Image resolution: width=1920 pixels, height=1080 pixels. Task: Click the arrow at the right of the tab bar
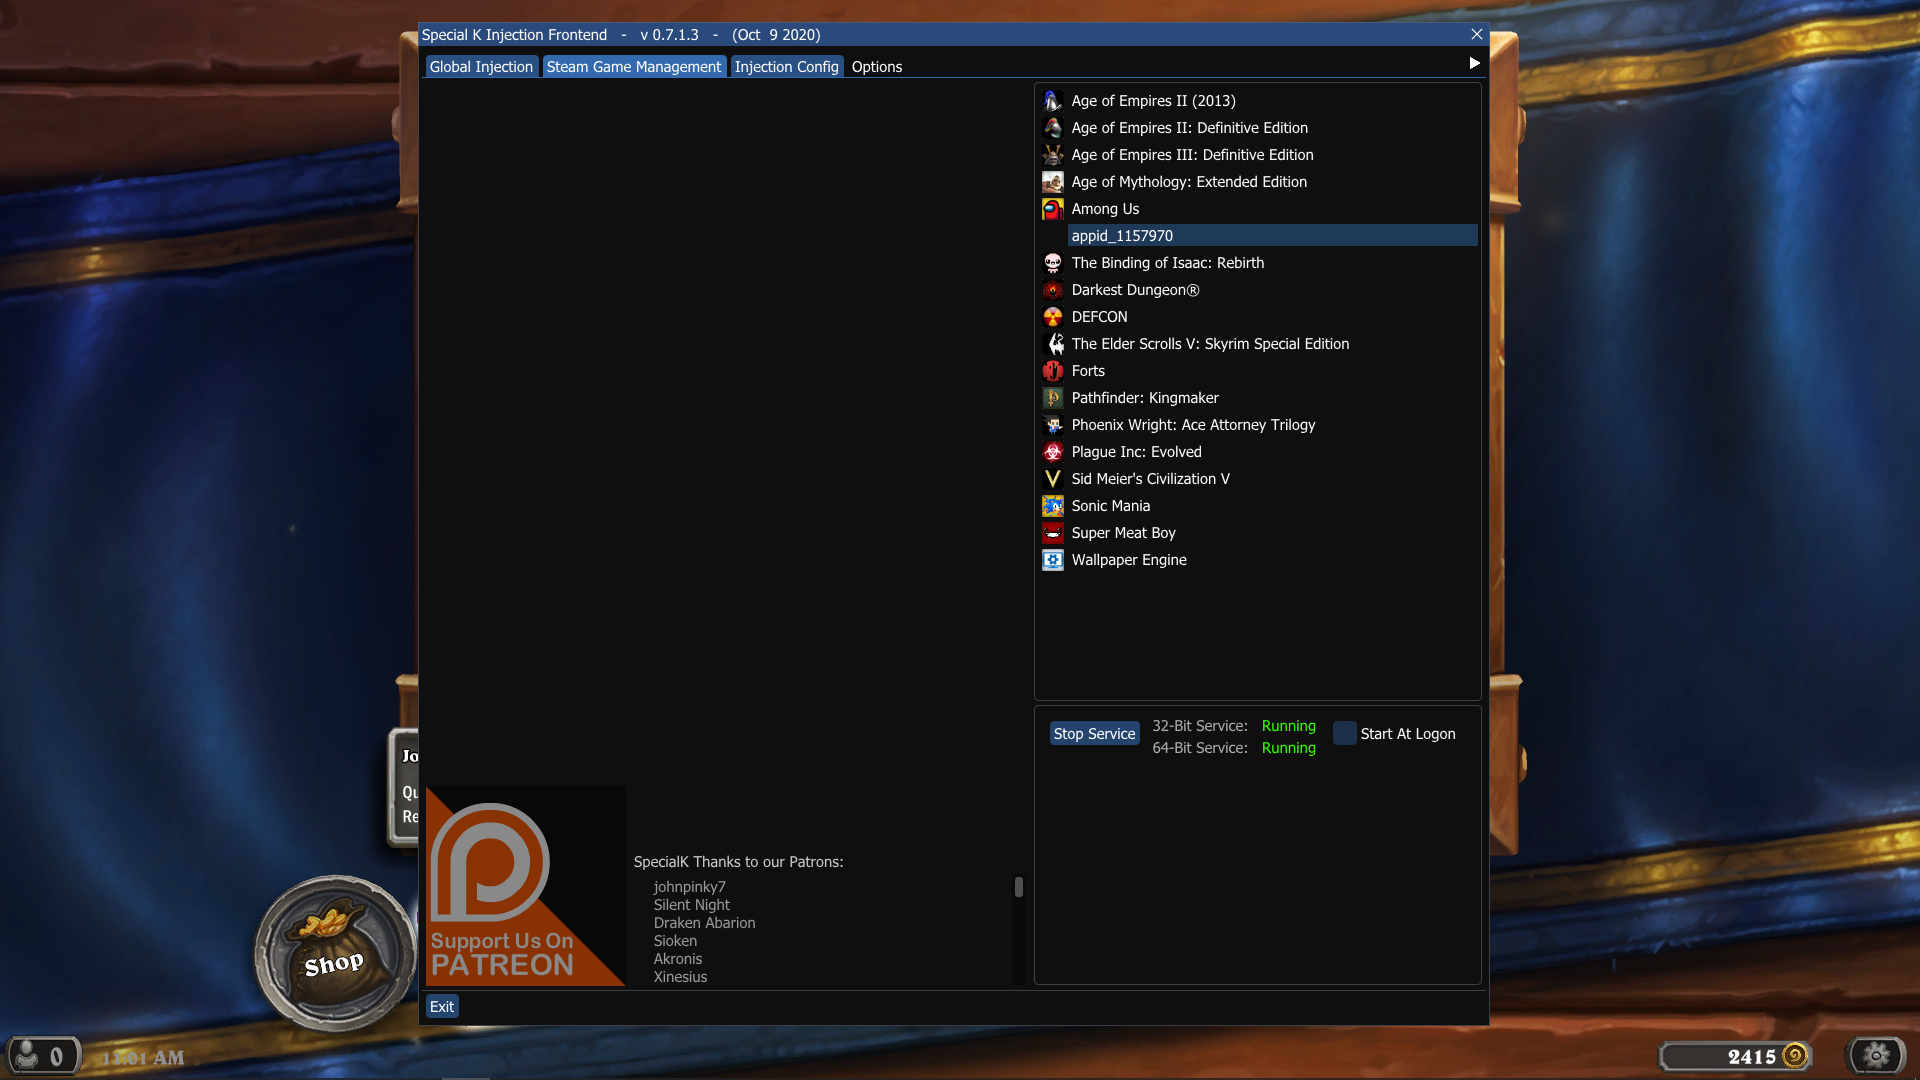1474,63
